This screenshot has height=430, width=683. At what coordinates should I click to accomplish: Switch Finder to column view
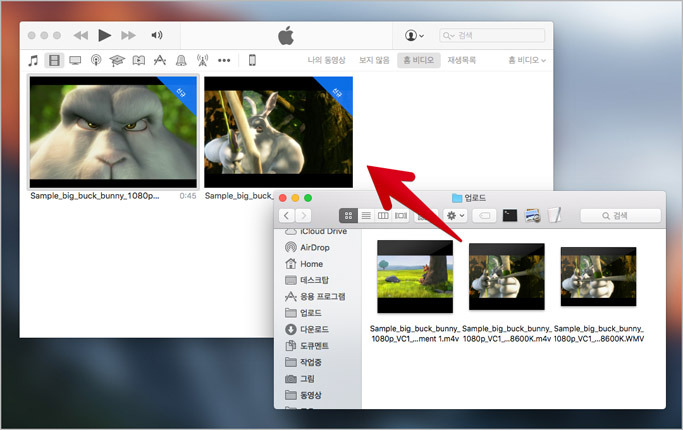(383, 216)
